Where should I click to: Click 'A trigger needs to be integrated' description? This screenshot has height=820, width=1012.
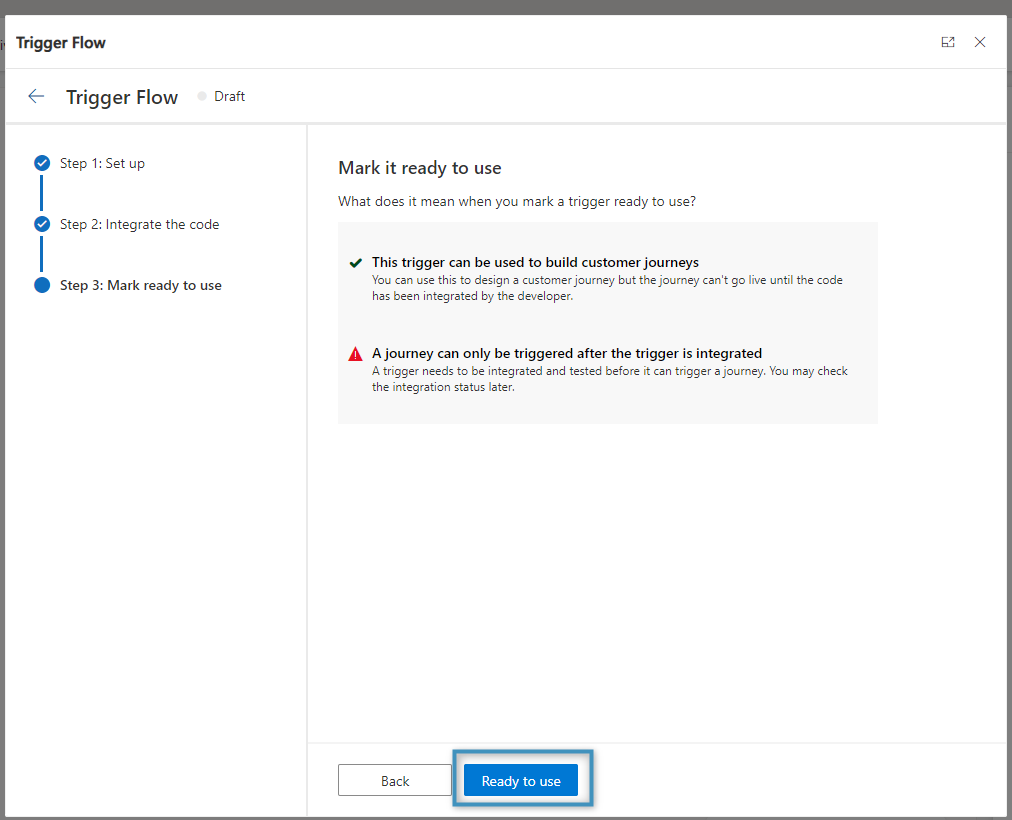(x=610, y=379)
